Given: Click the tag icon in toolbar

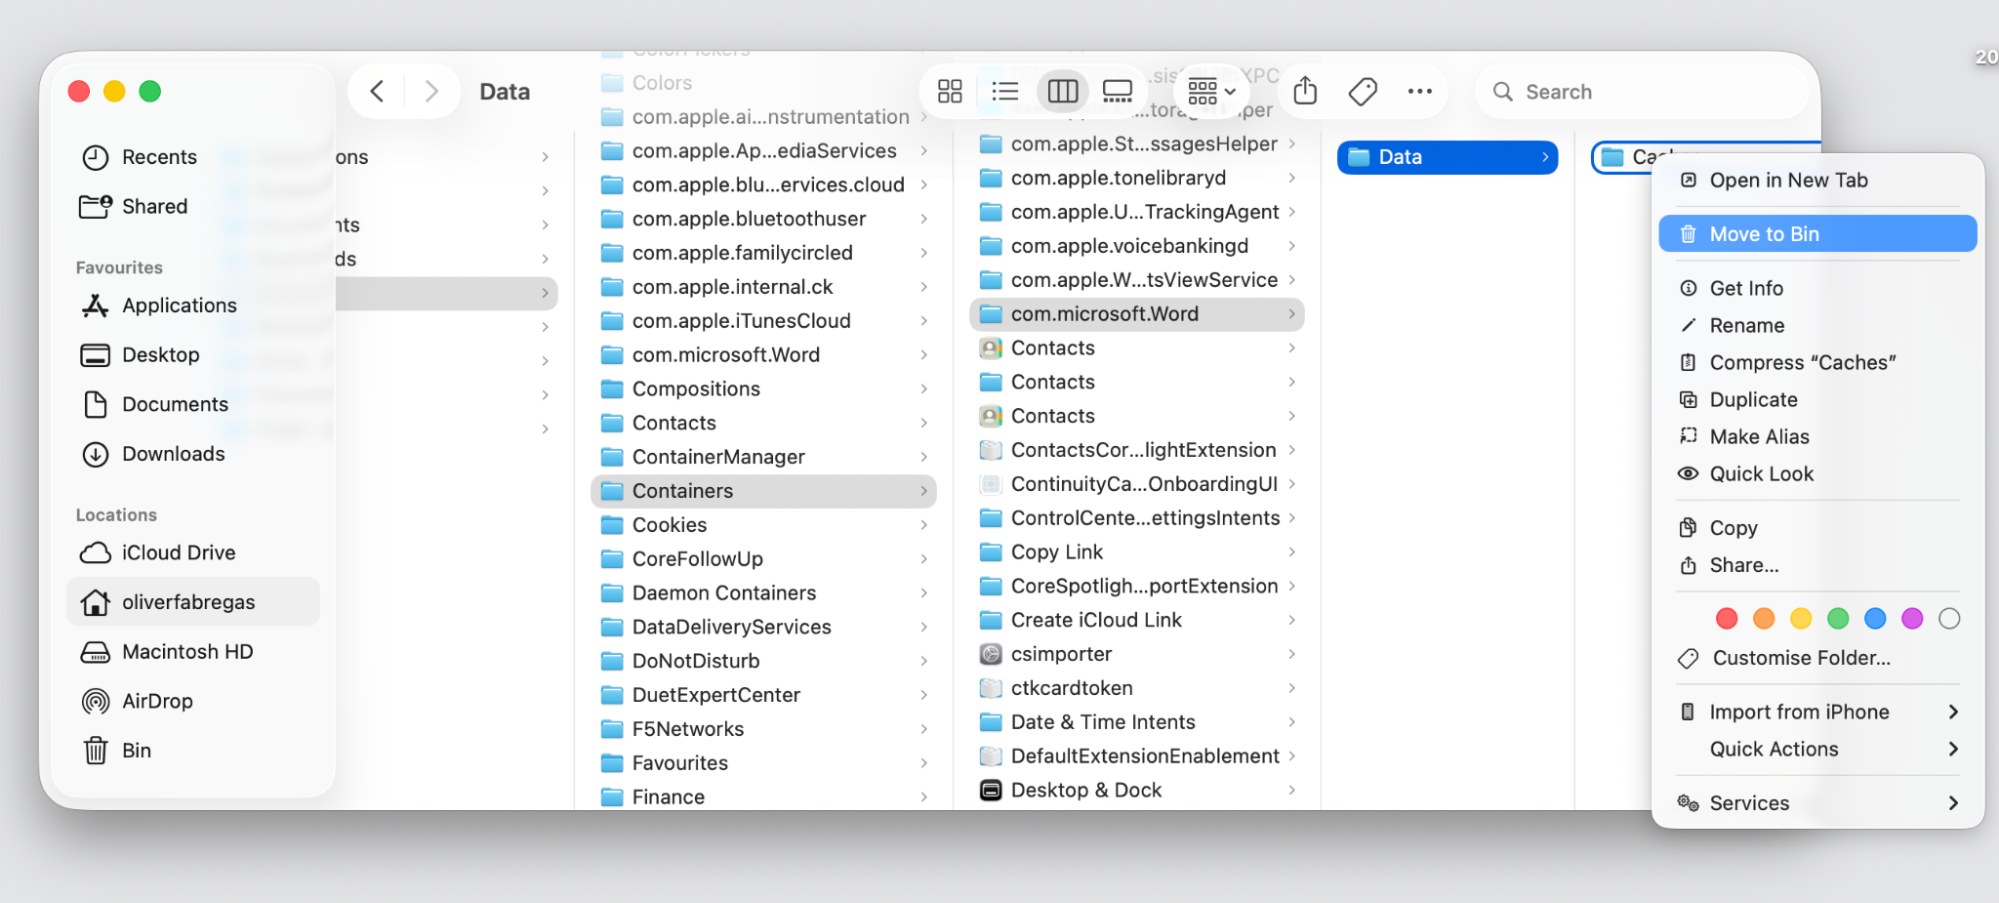Looking at the screenshot, I should coord(1362,92).
